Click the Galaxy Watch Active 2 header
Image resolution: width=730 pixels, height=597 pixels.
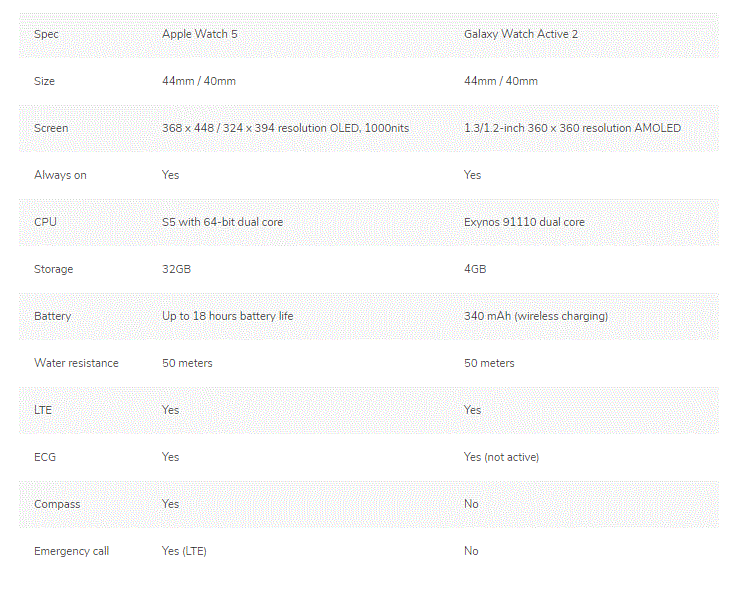click(x=521, y=34)
